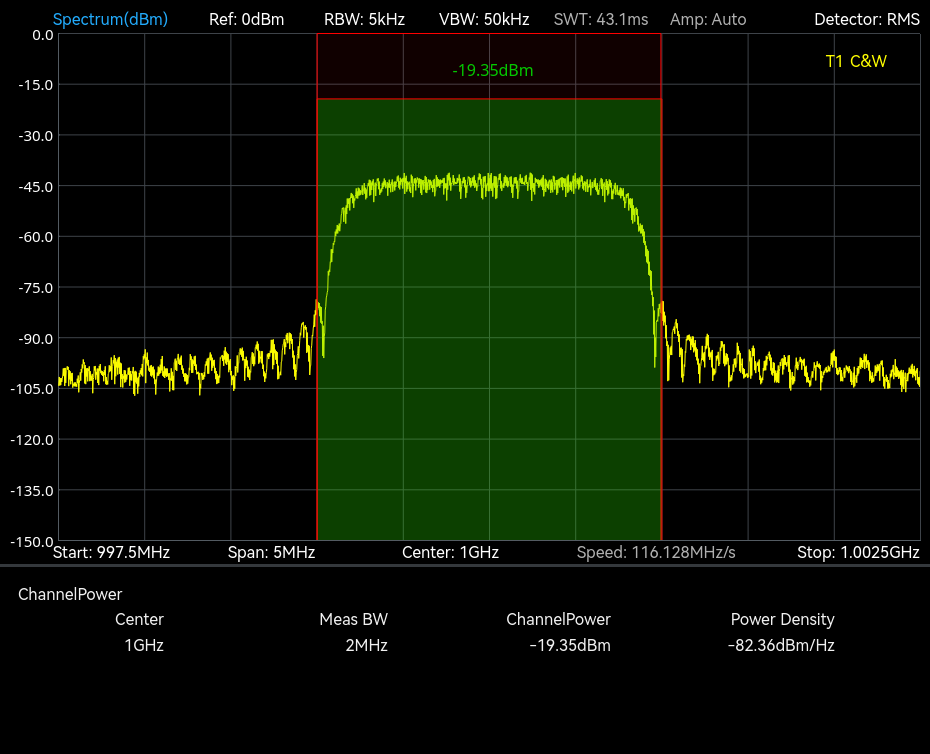Click the -19.35dBm channel power marker label

click(492, 71)
